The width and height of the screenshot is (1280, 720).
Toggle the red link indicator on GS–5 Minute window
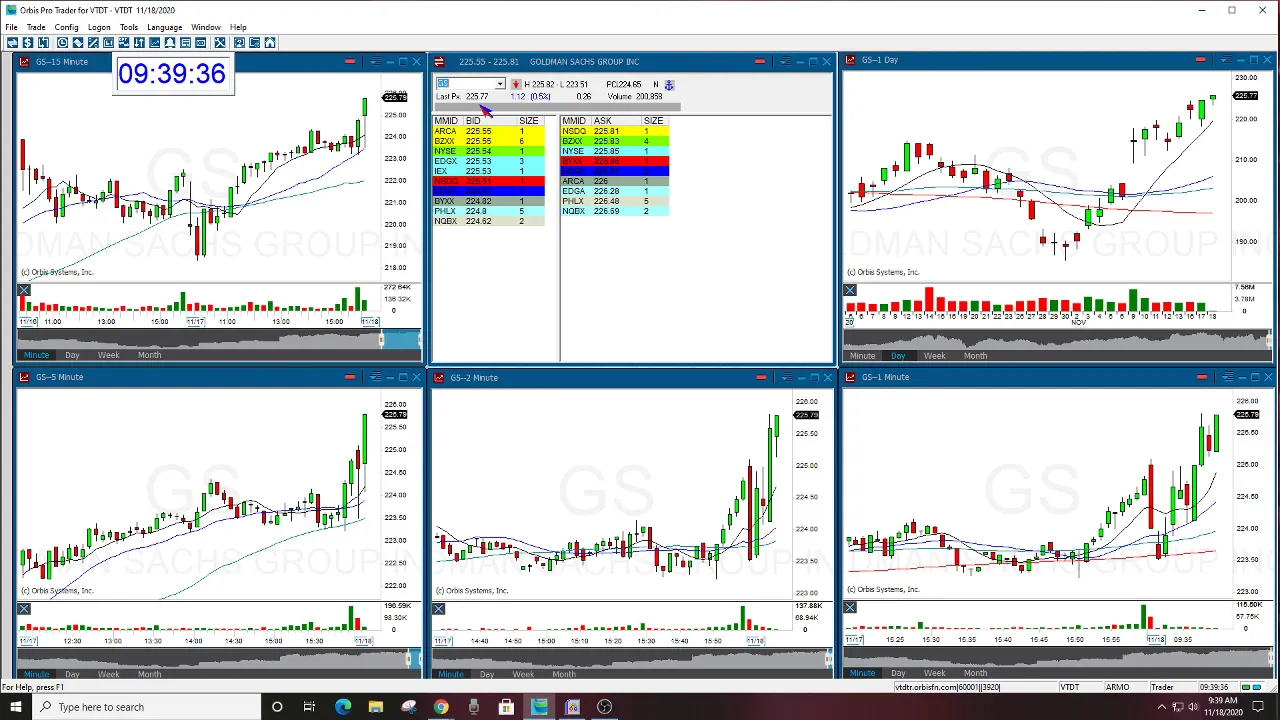[350, 377]
